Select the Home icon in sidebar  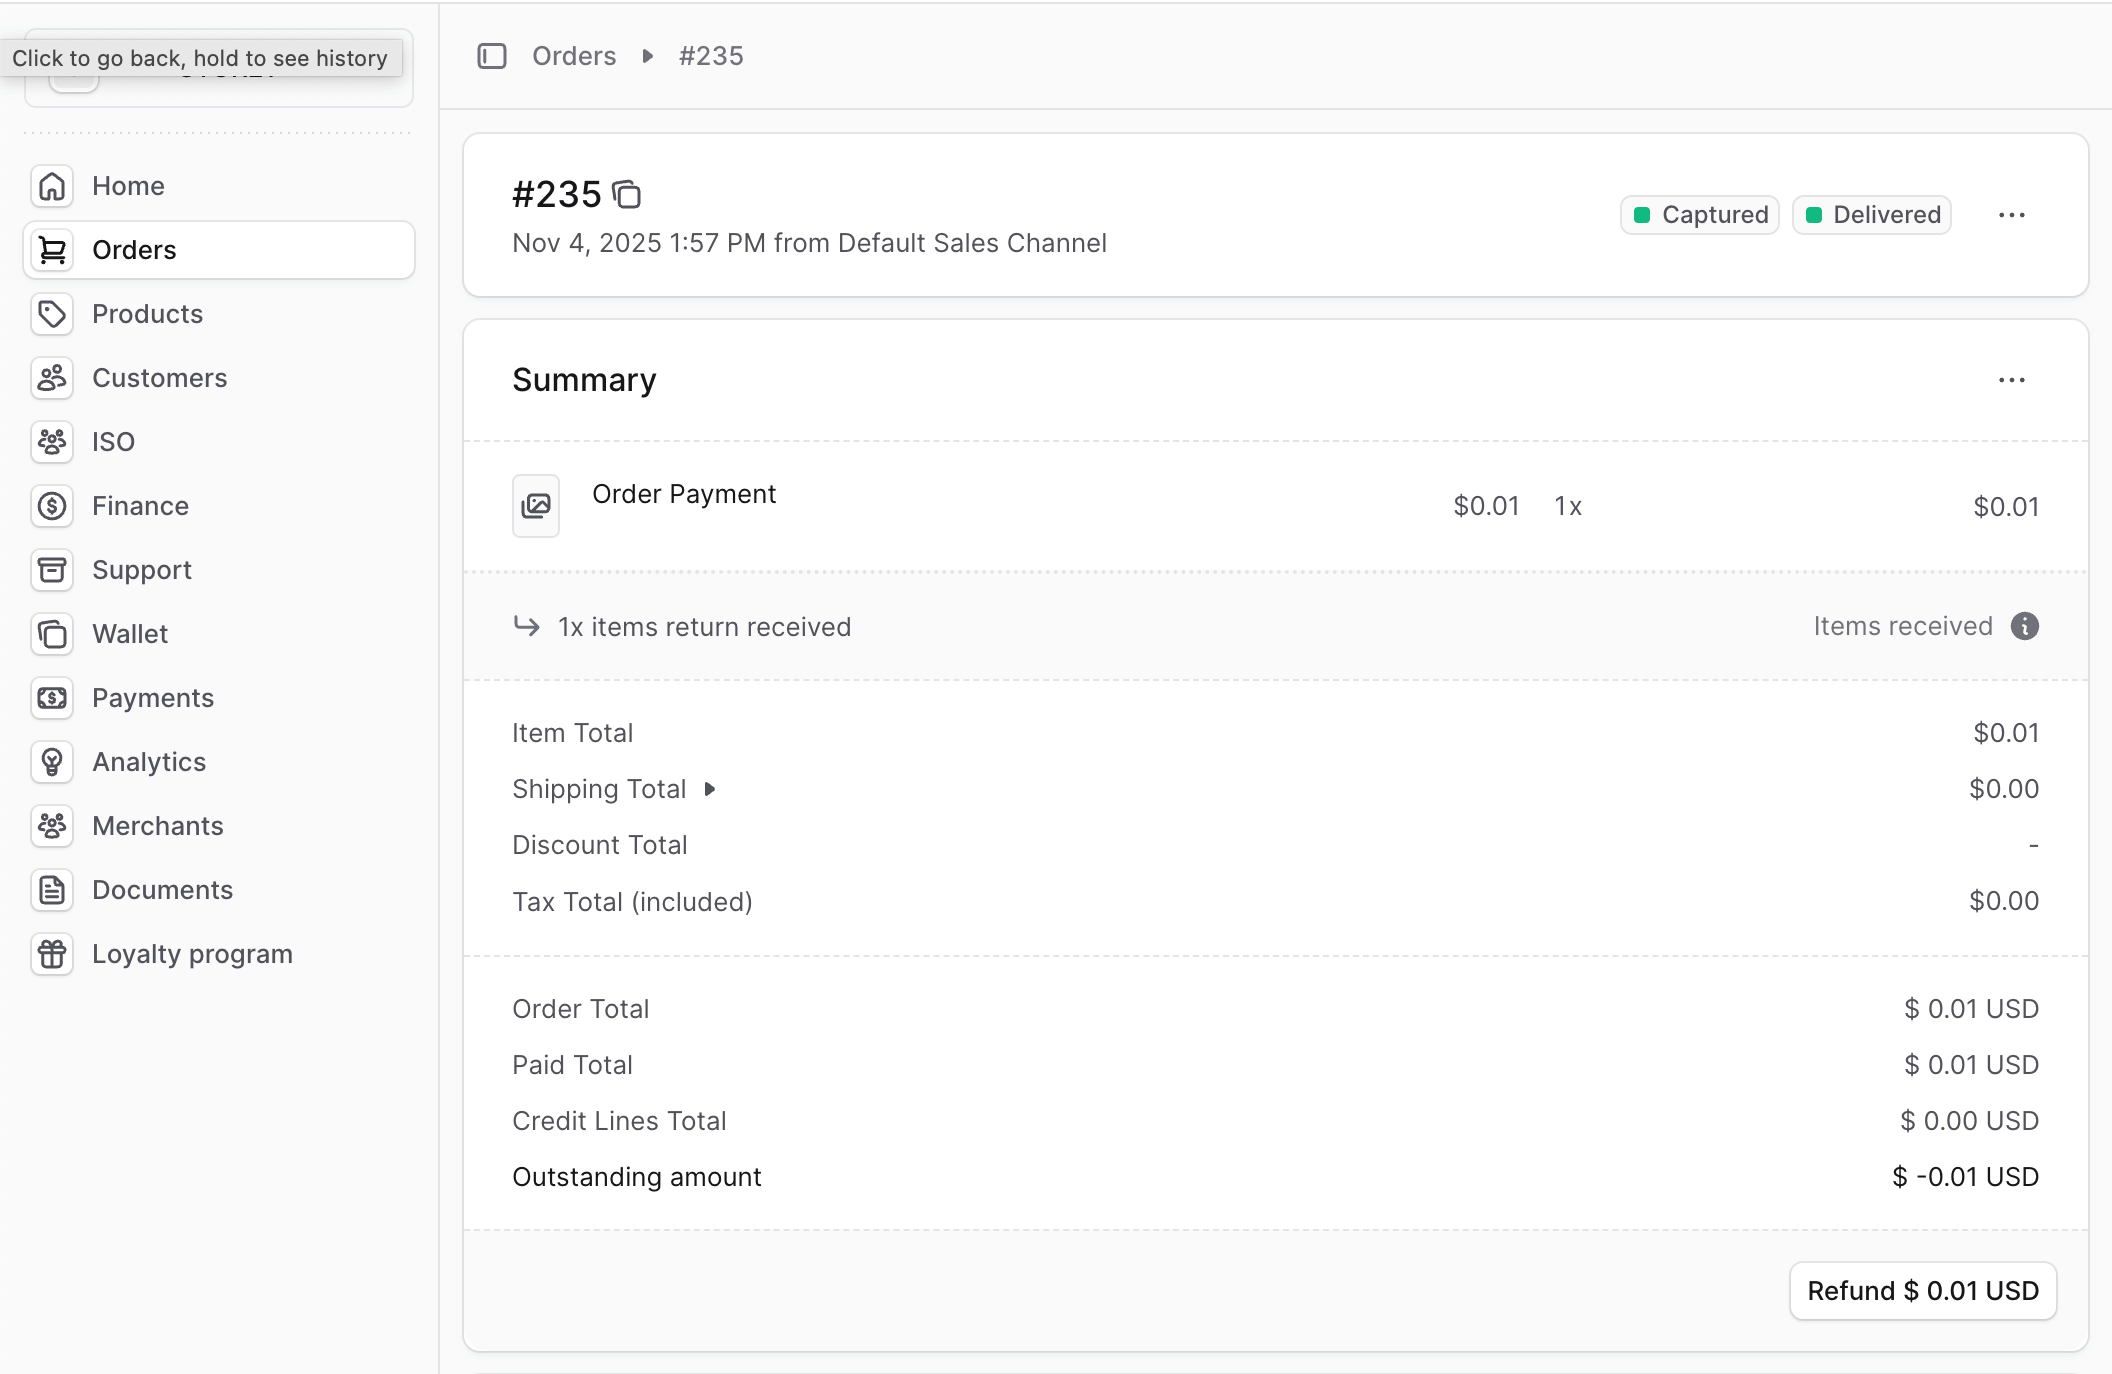click(52, 186)
